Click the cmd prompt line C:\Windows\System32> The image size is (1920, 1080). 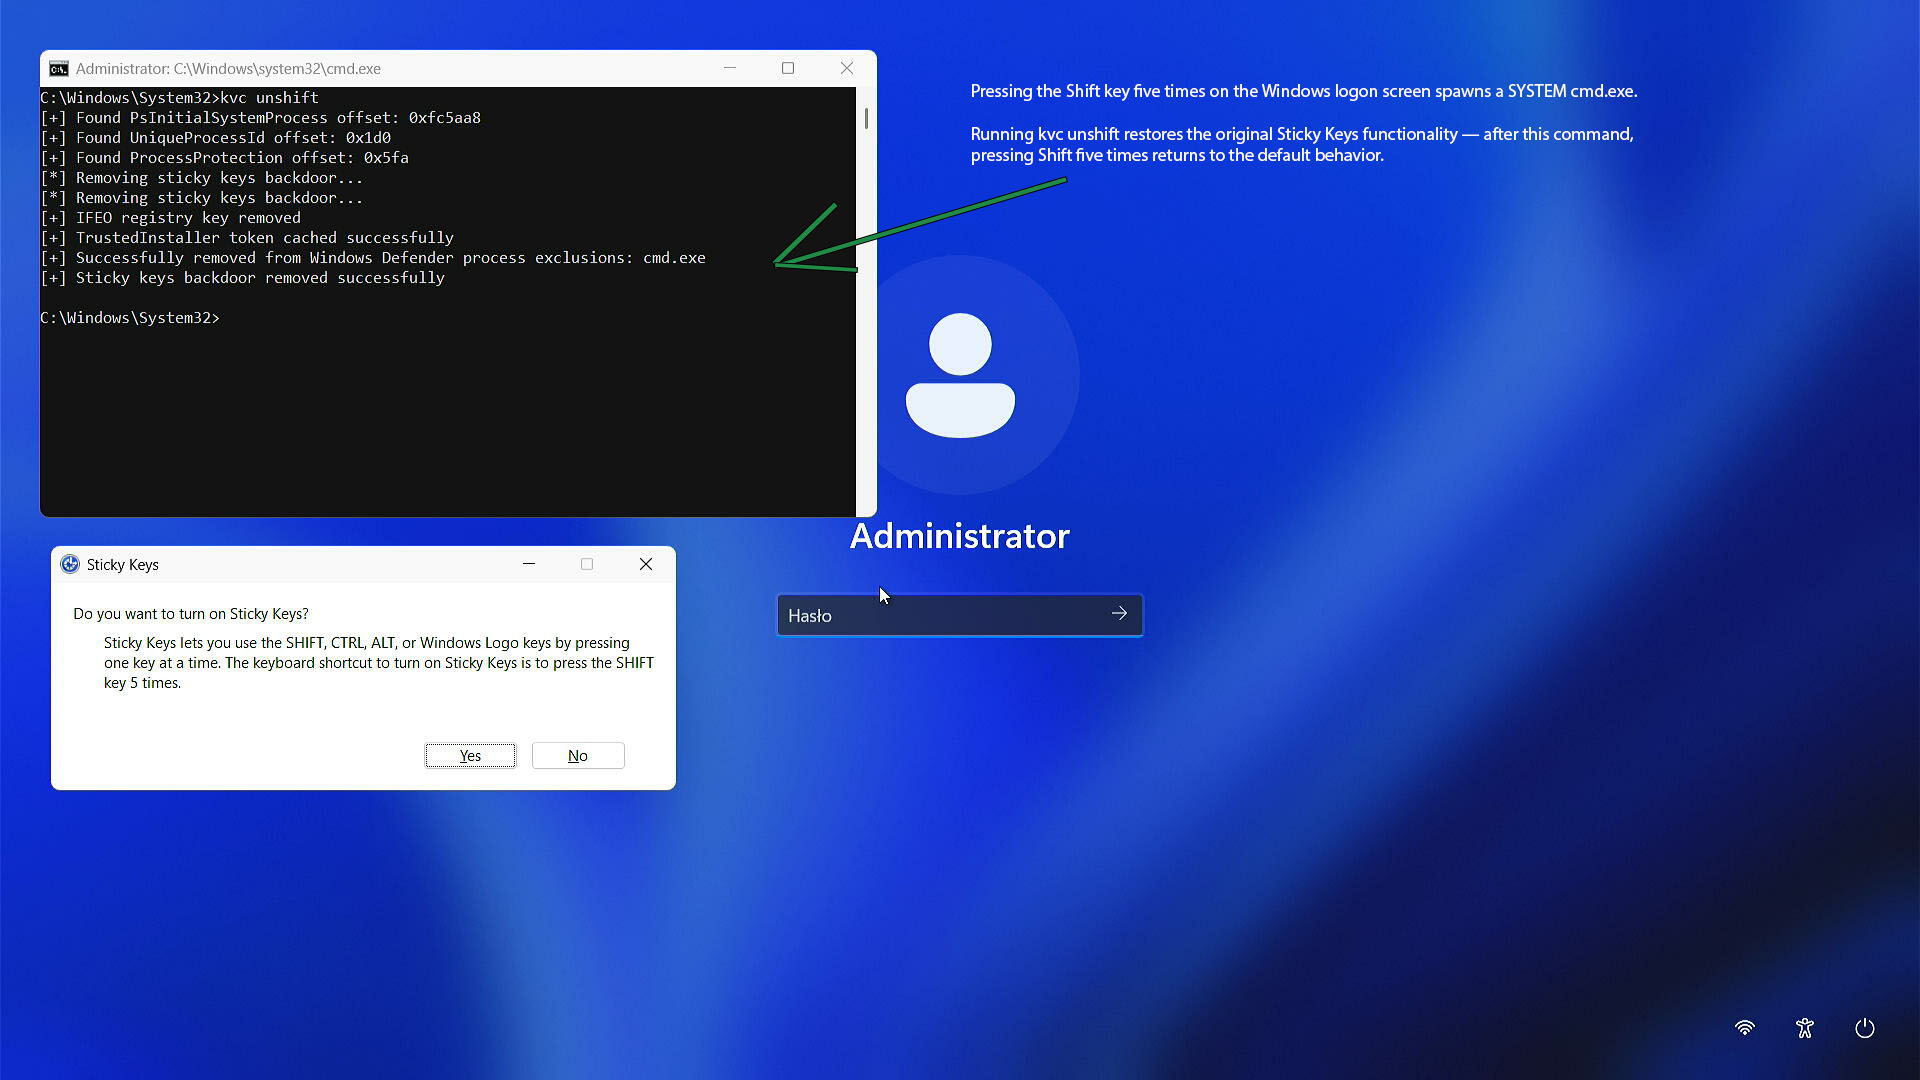point(130,318)
